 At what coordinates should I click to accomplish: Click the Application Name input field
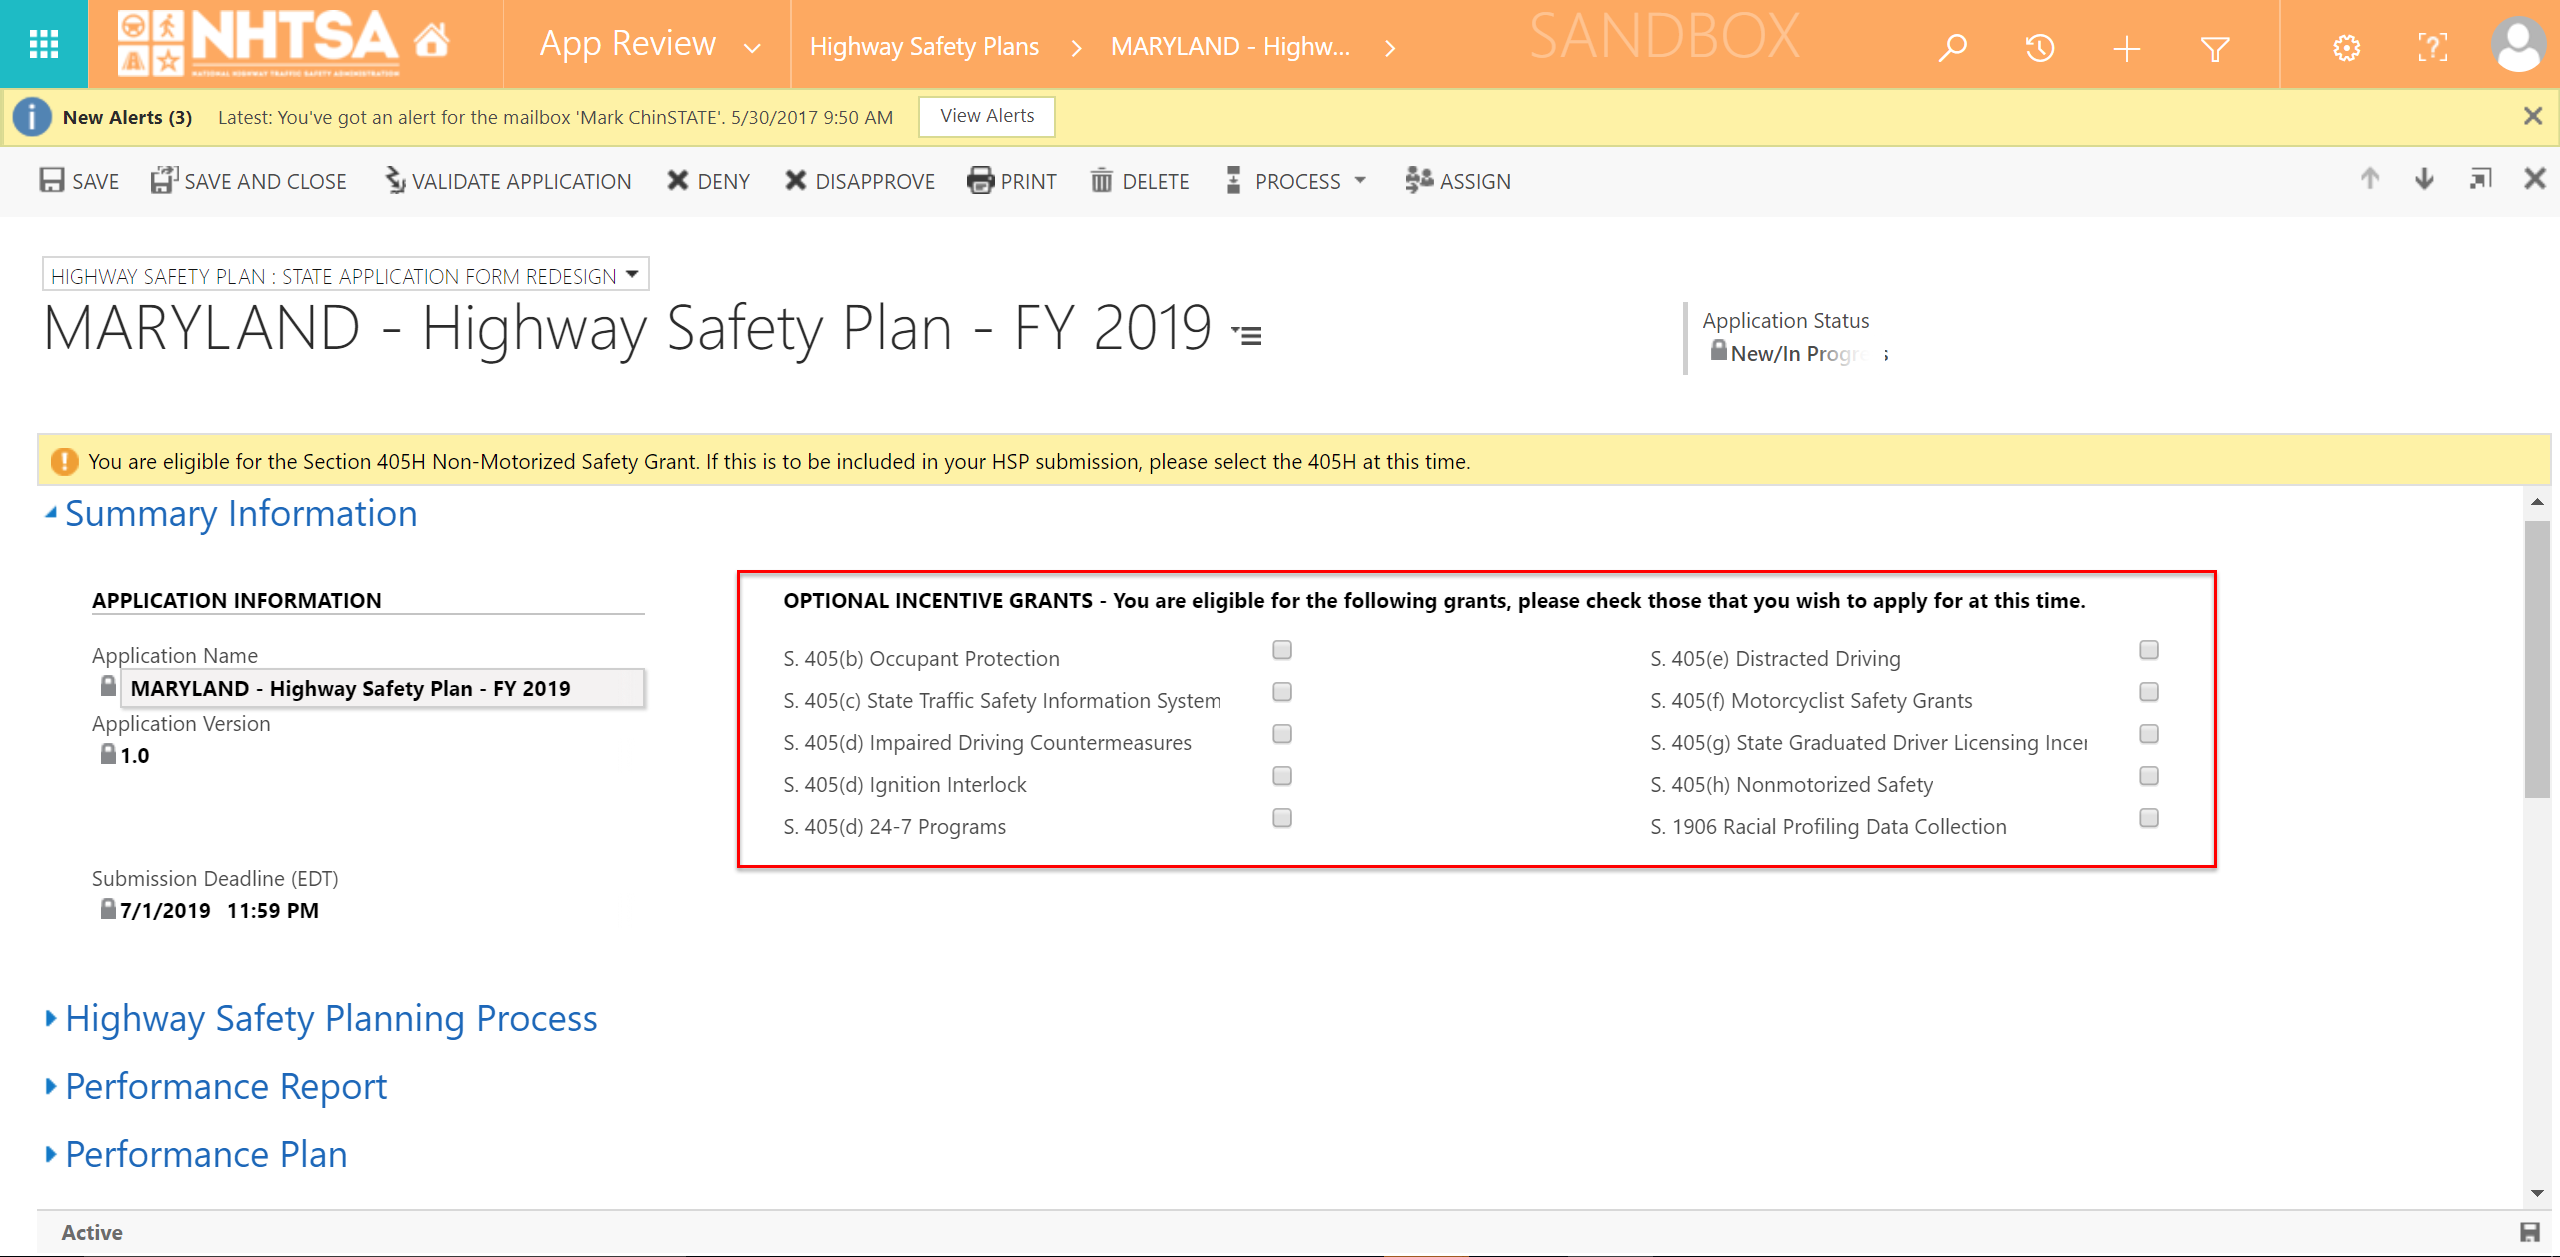tap(382, 688)
